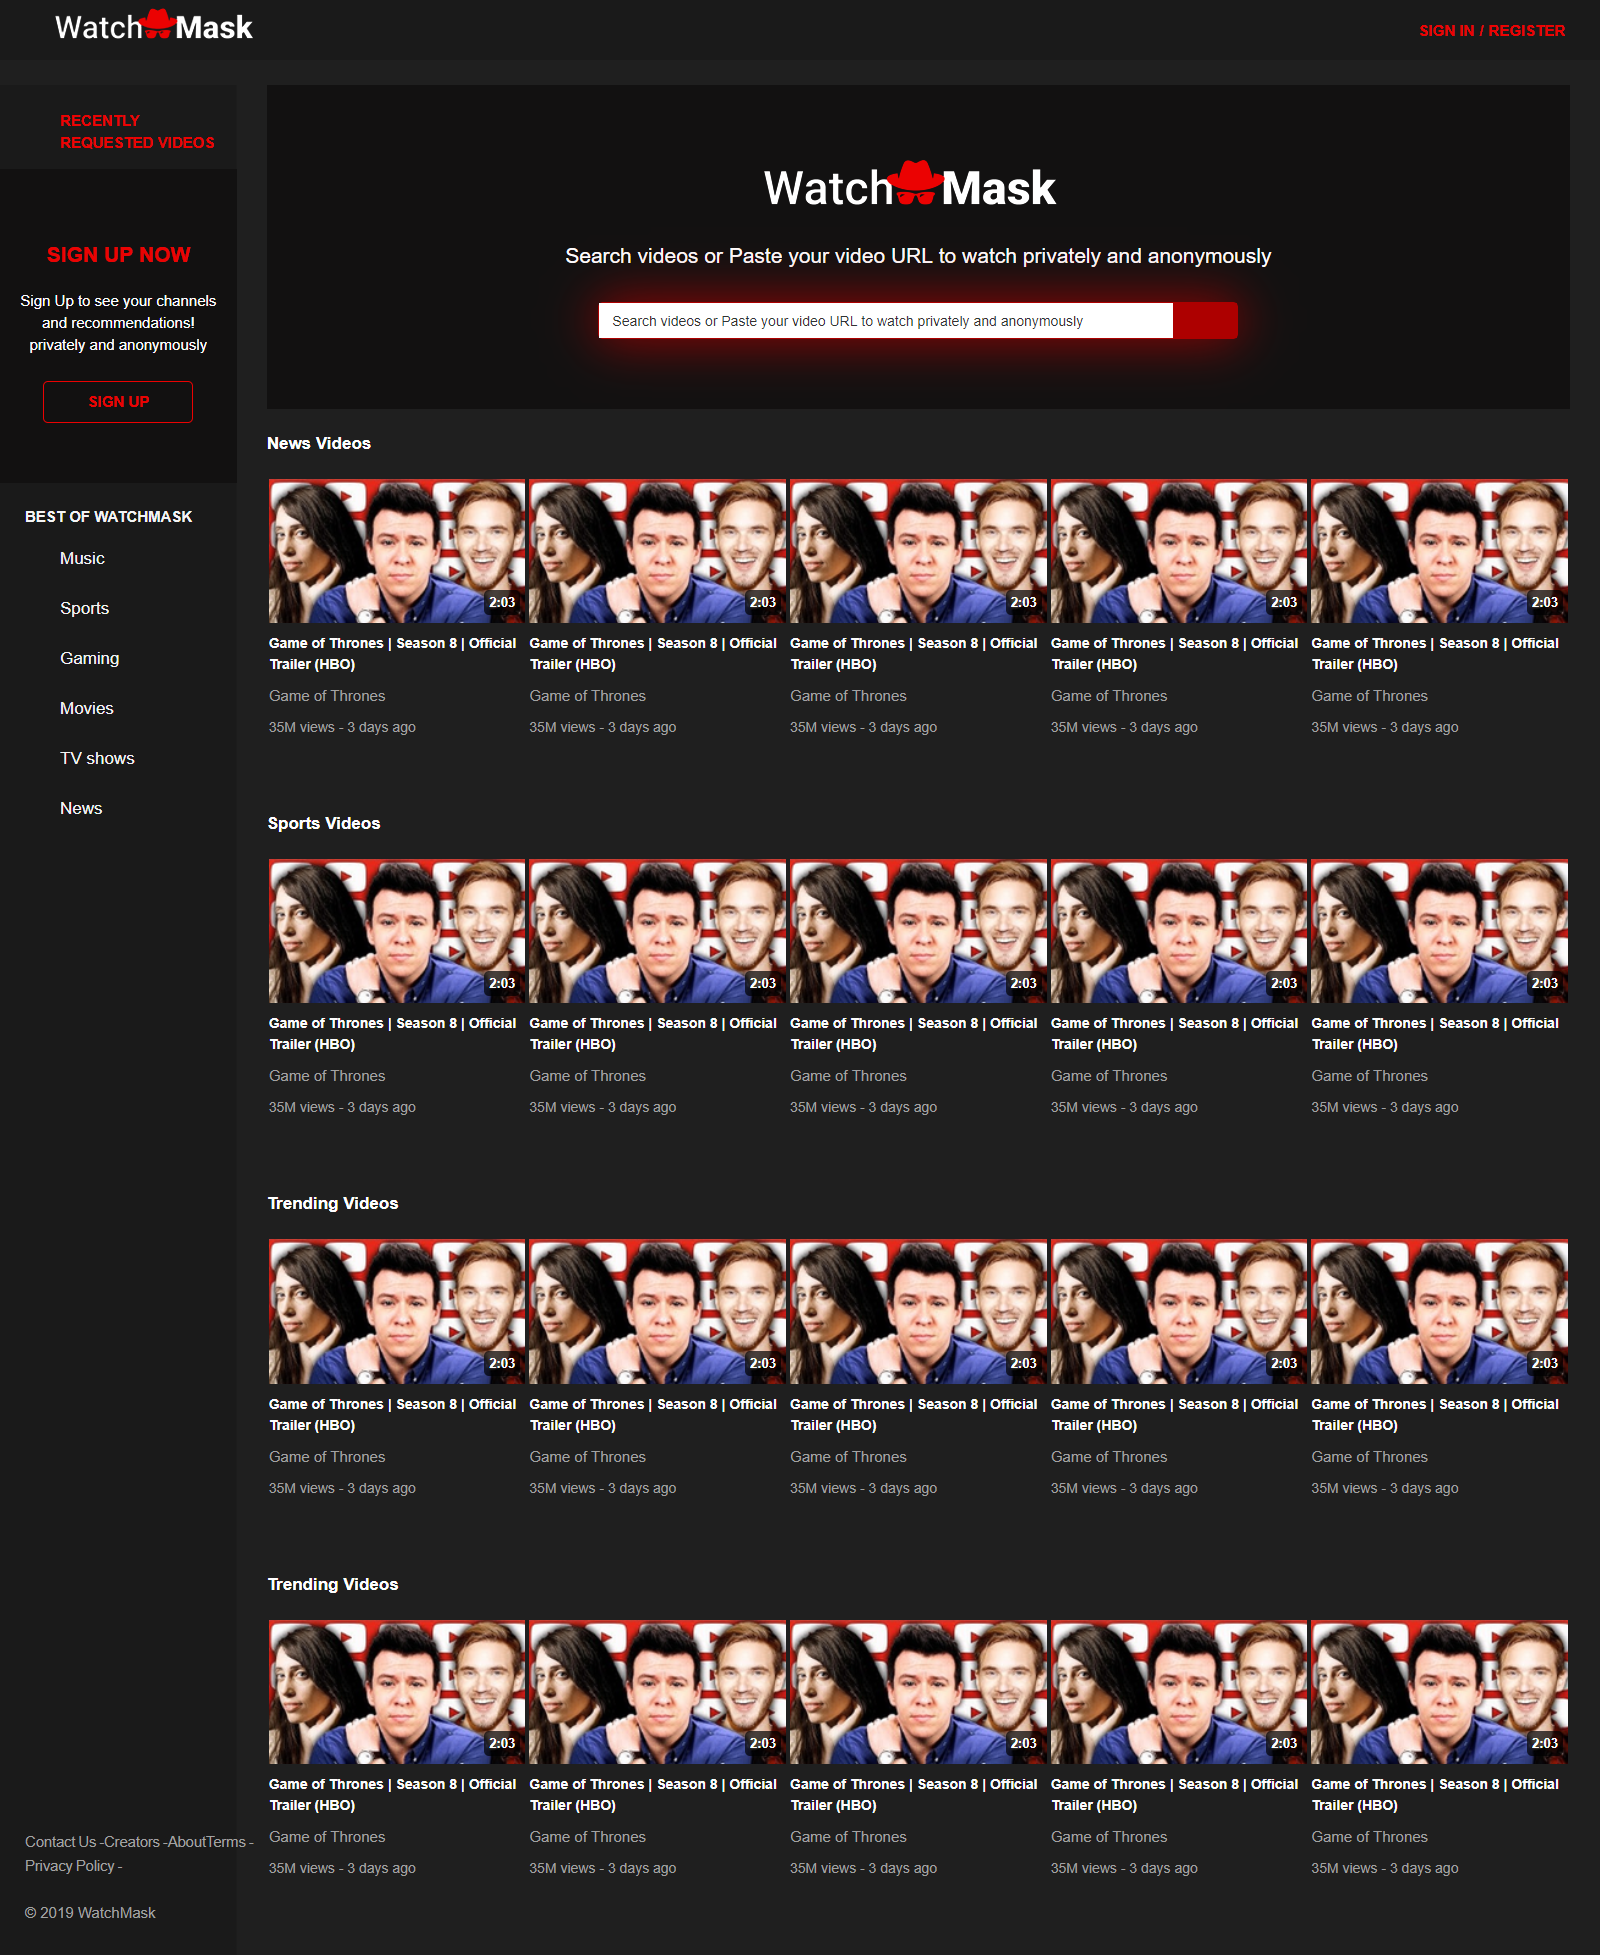1600x1955 pixels.
Task: Click the third video title under Sports Videos
Action: tap(914, 1034)
